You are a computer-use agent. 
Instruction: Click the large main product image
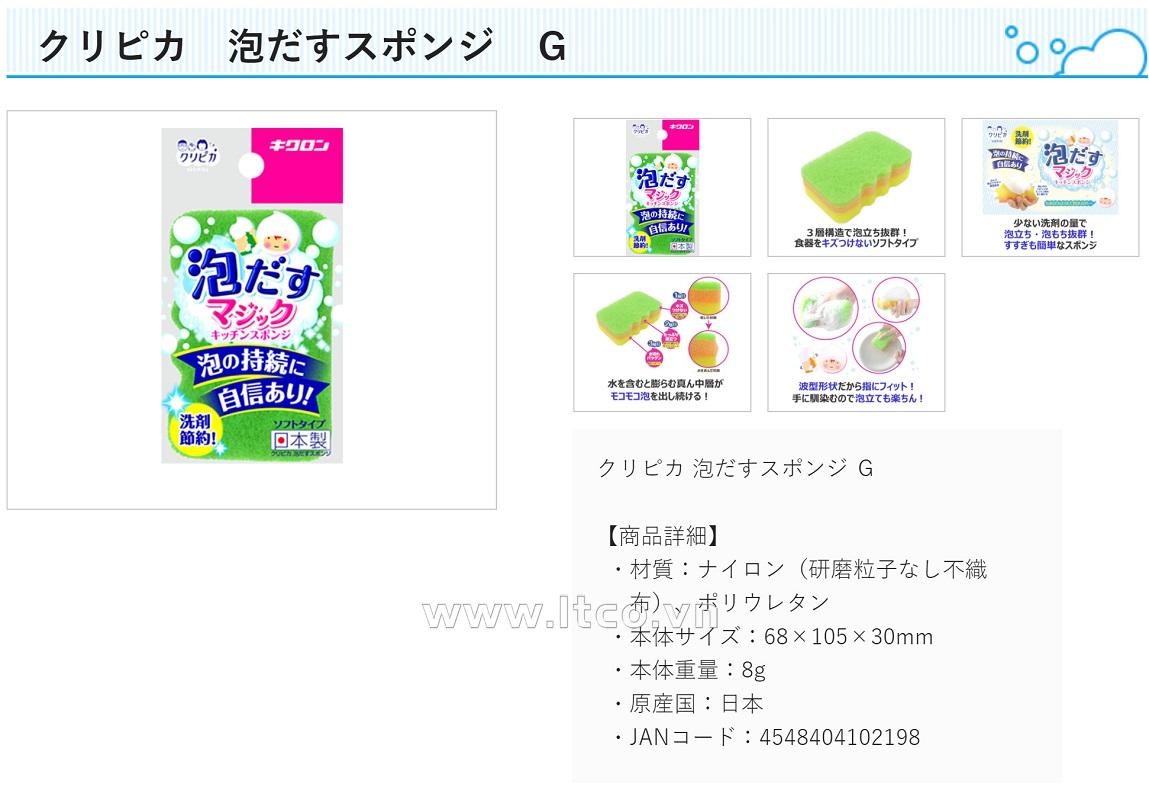click(x=252, y=310)
